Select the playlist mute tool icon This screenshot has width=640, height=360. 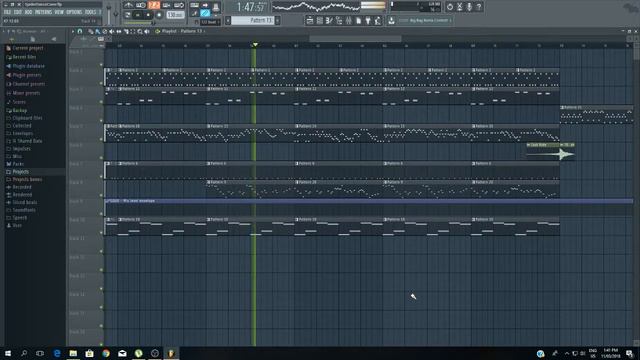click(111, 31)
